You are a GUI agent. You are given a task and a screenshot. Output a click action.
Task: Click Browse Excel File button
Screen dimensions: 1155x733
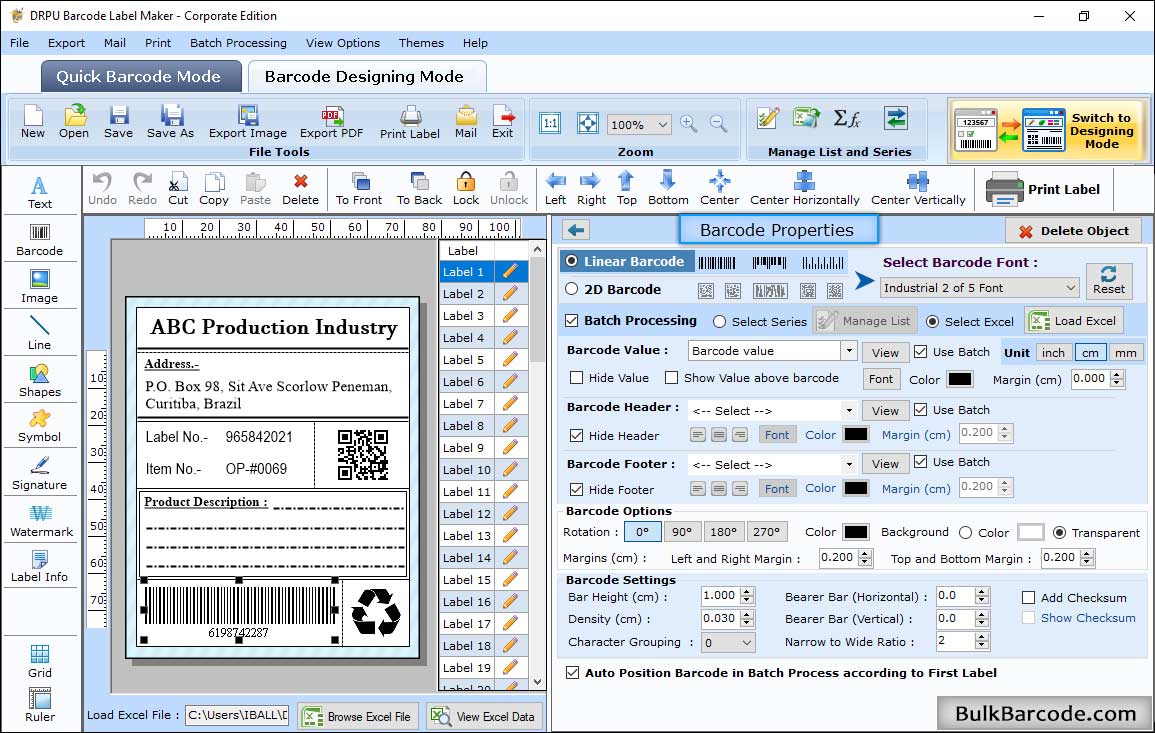(x=358, y=716)
